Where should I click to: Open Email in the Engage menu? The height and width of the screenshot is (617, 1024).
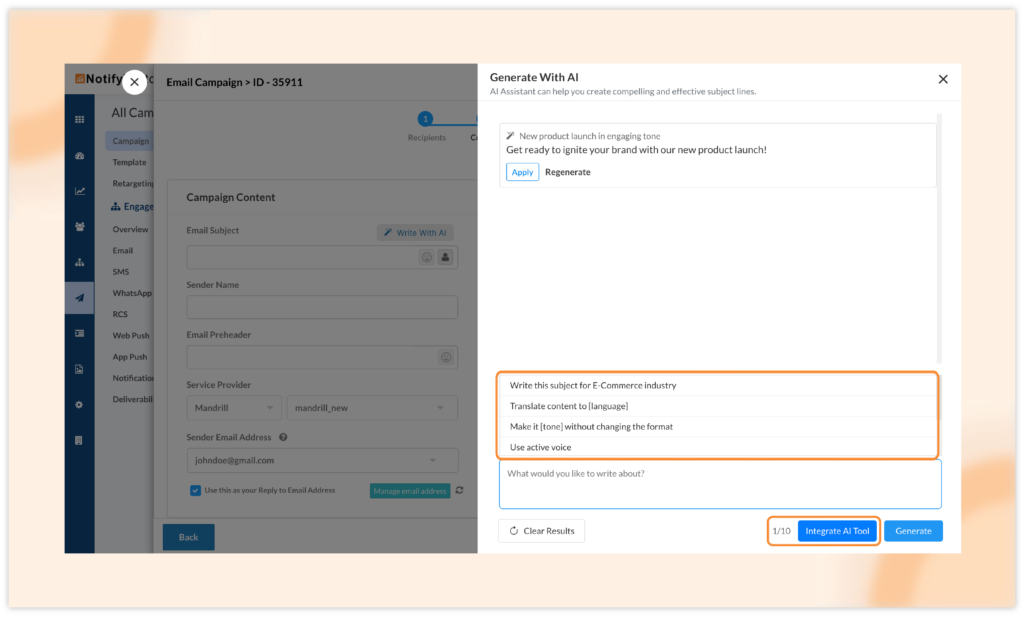pos(122,251)
